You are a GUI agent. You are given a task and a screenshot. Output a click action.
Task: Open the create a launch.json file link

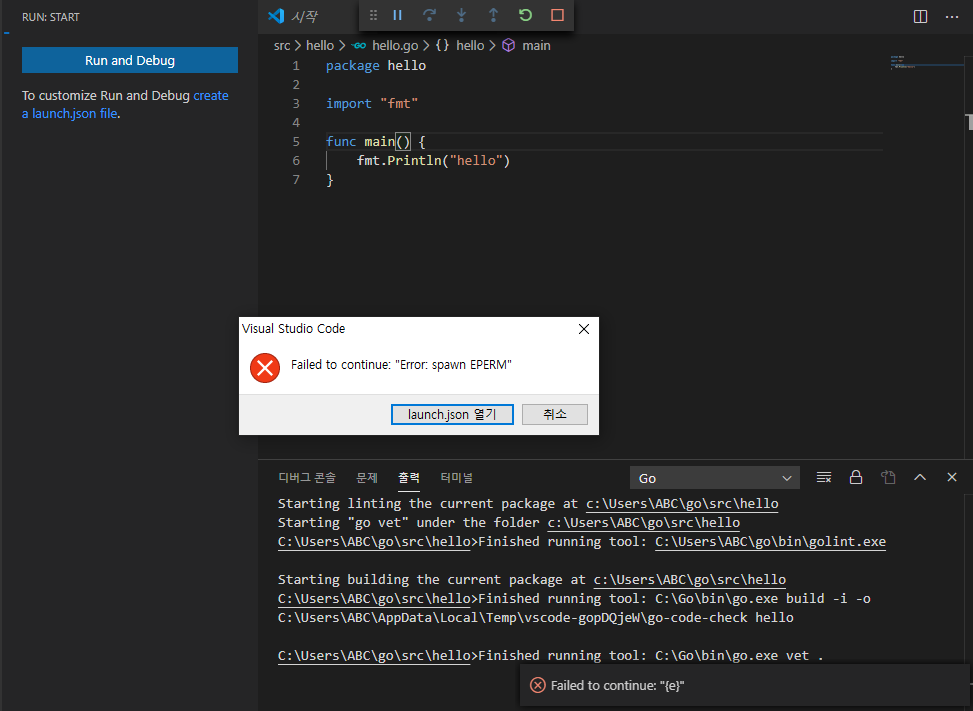click(x=69, y=113)
